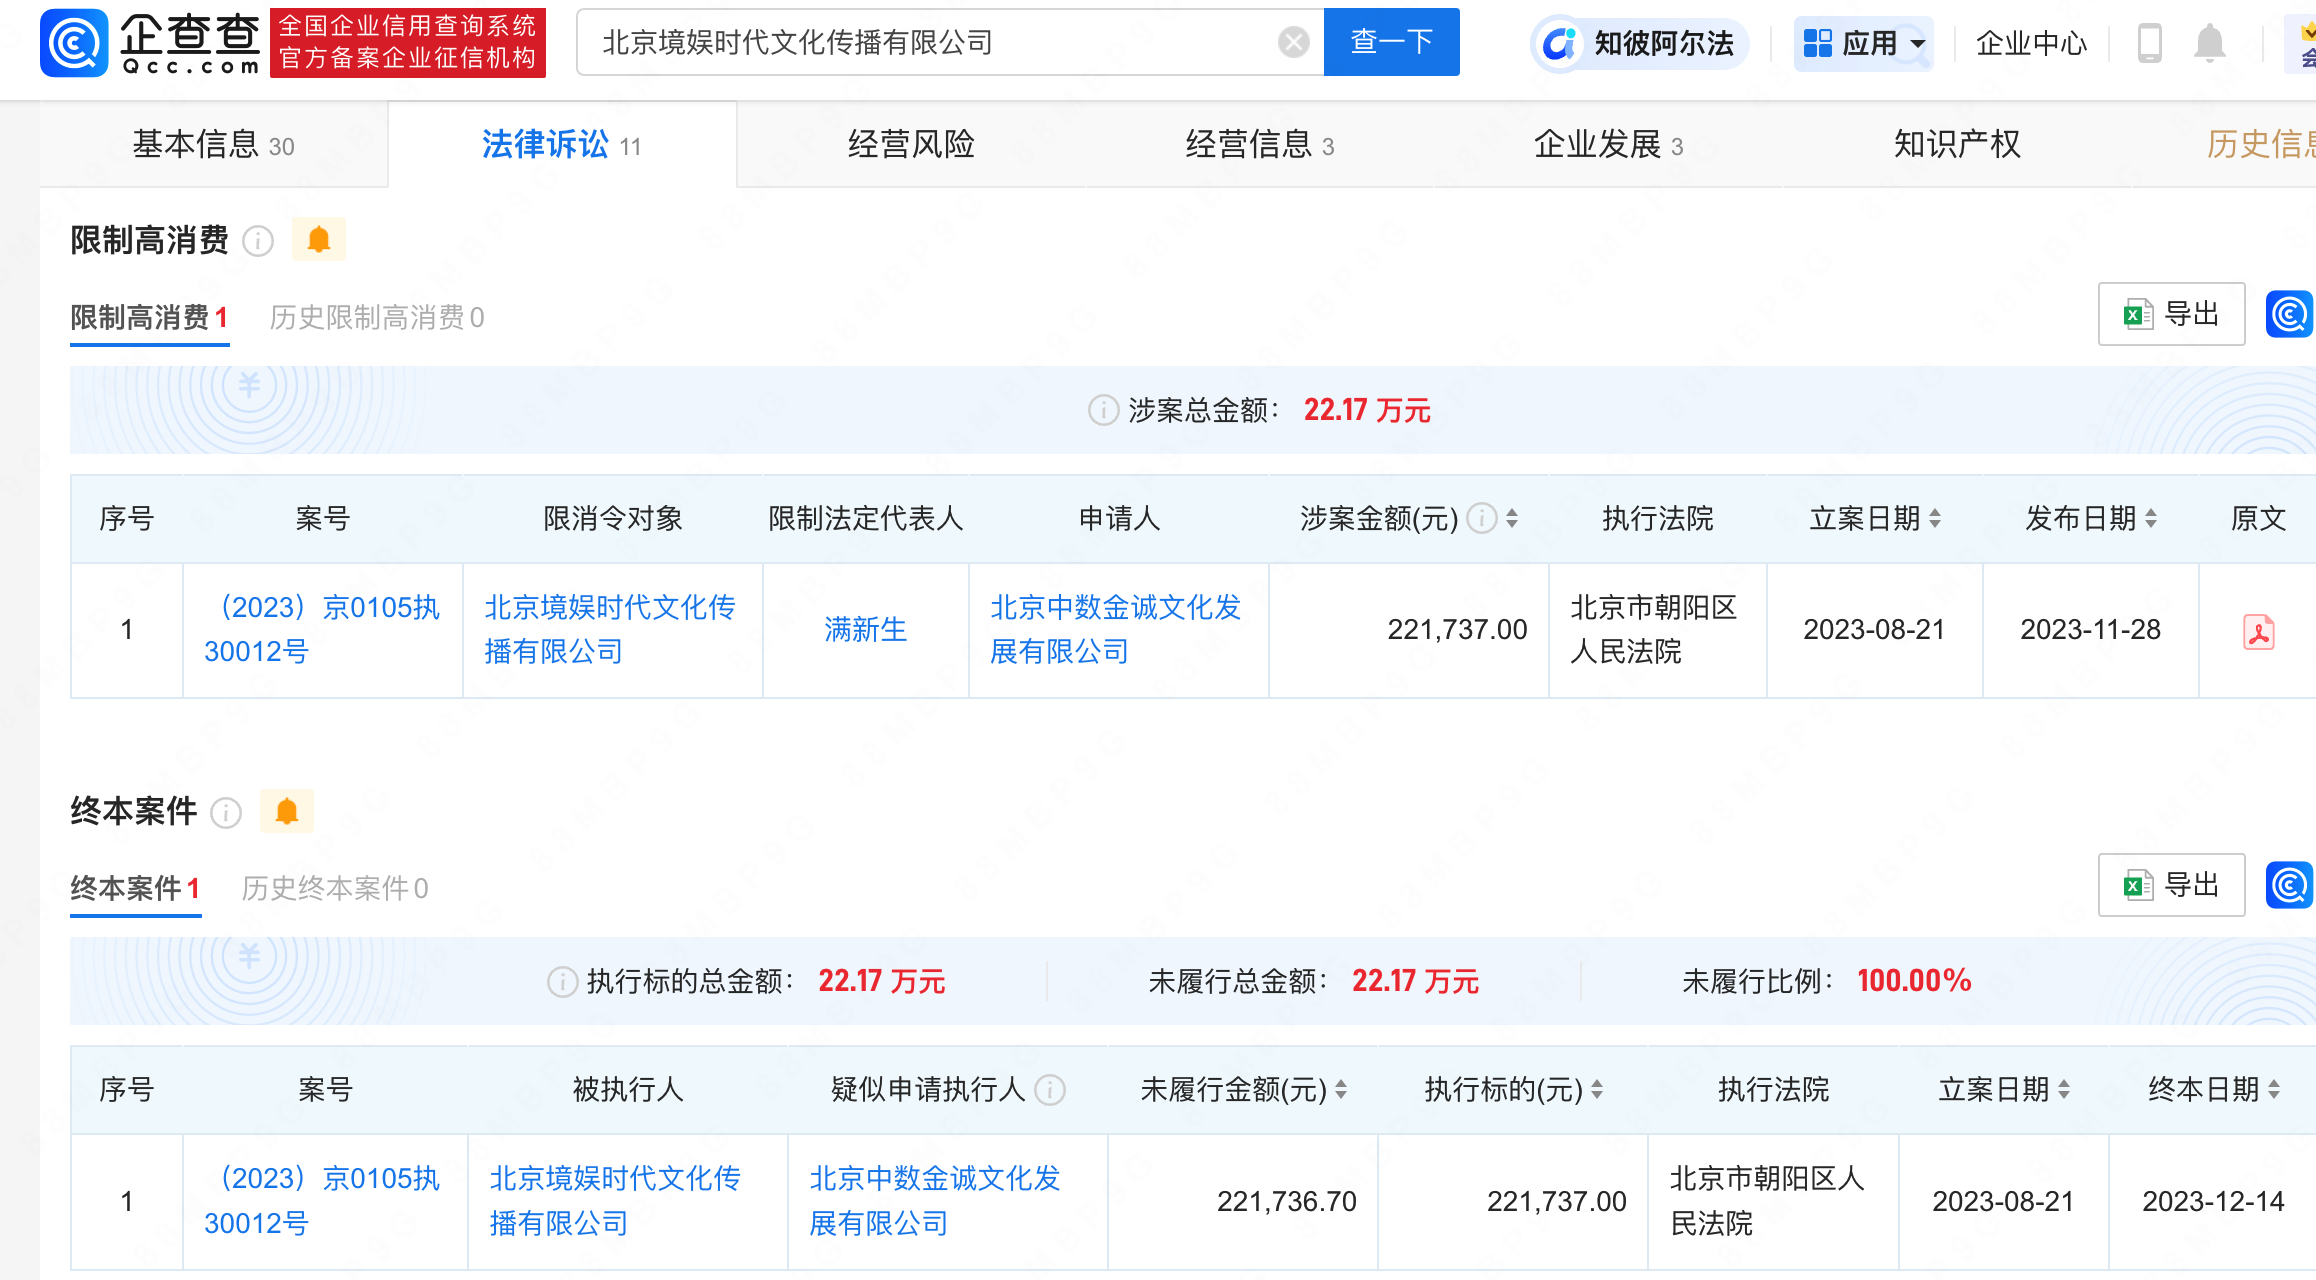This screenshot has height=1280, width=2316.
Task: Select 限制高消费 1 sub-tab
Action: tap(149, 318)
